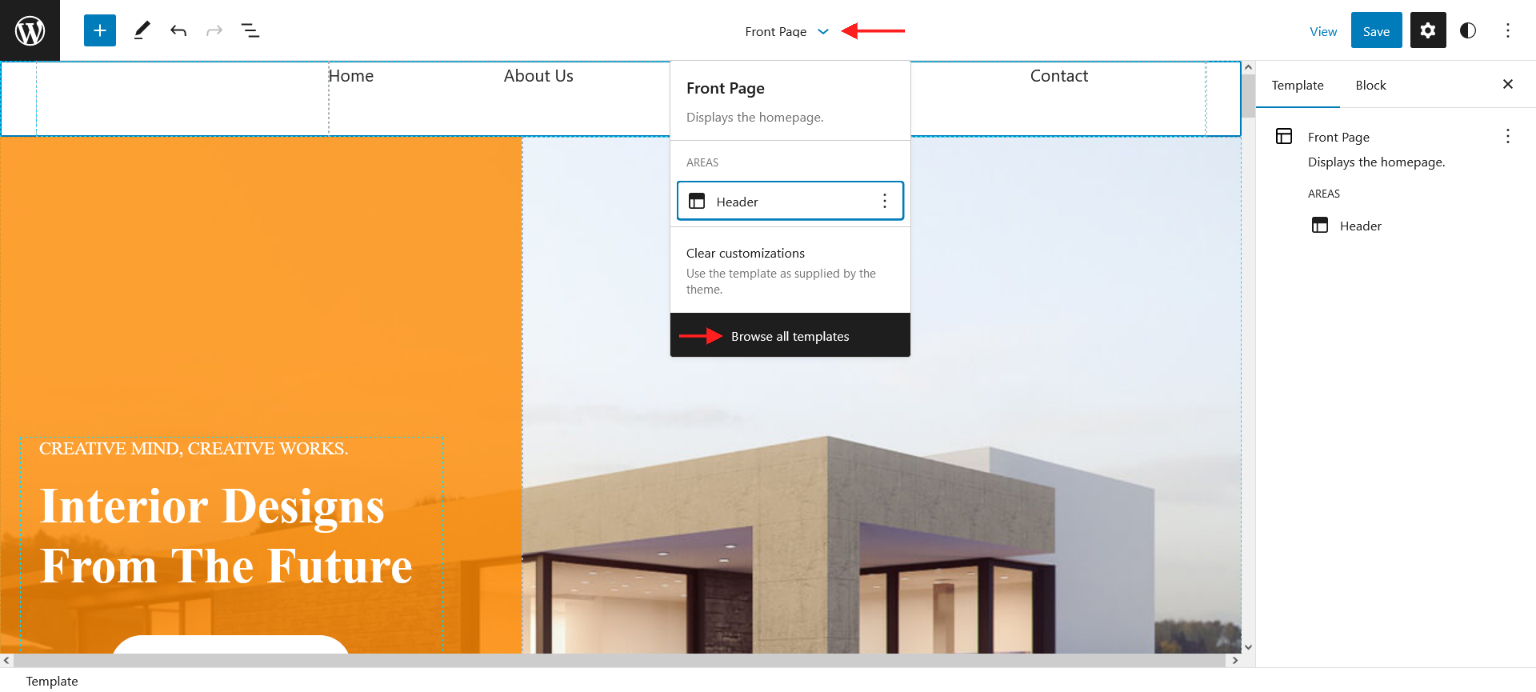This screenshot has height=692, width=1536.
Task: Select the Header area in popover
Action: (x=790, y=201)
